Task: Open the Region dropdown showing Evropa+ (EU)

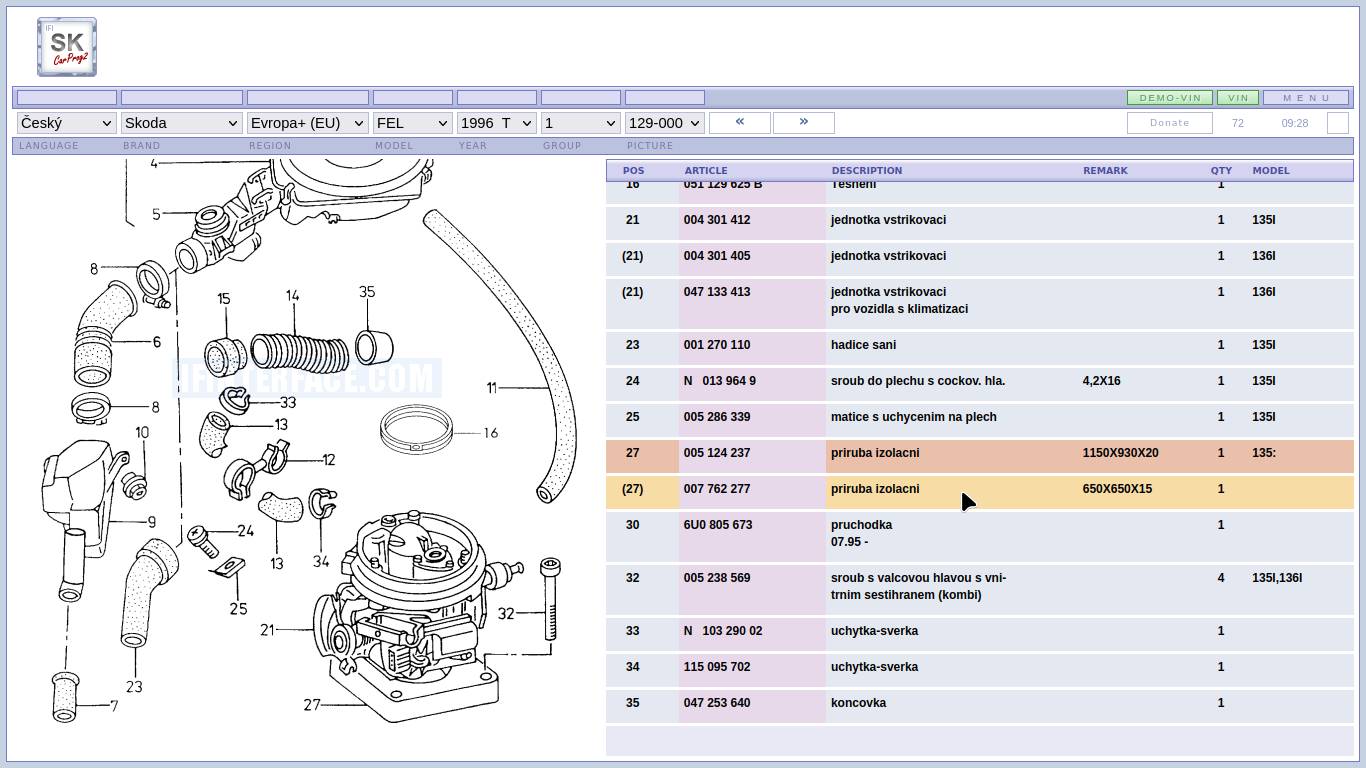Action: [x=307, y=123]
